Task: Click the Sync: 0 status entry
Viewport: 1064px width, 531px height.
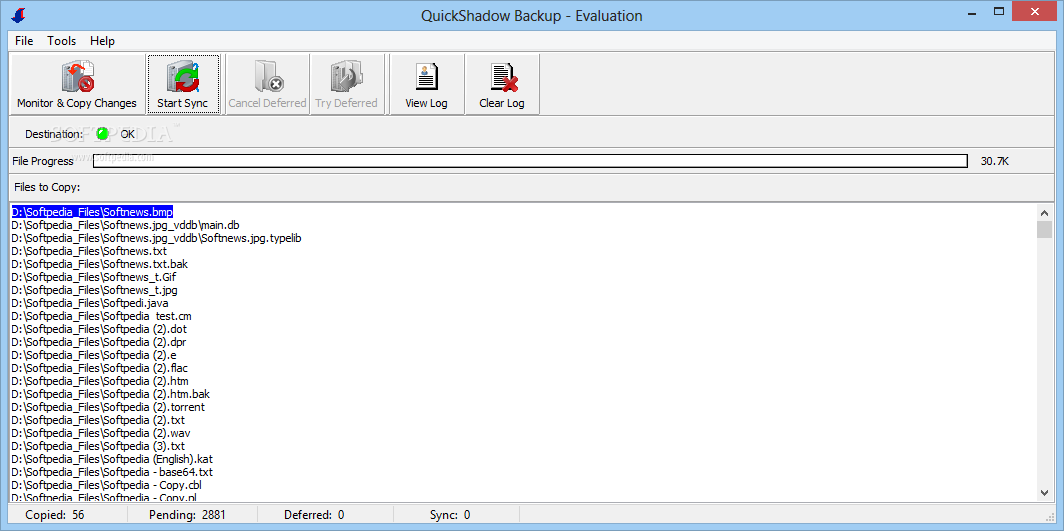Action: [450, 515]
